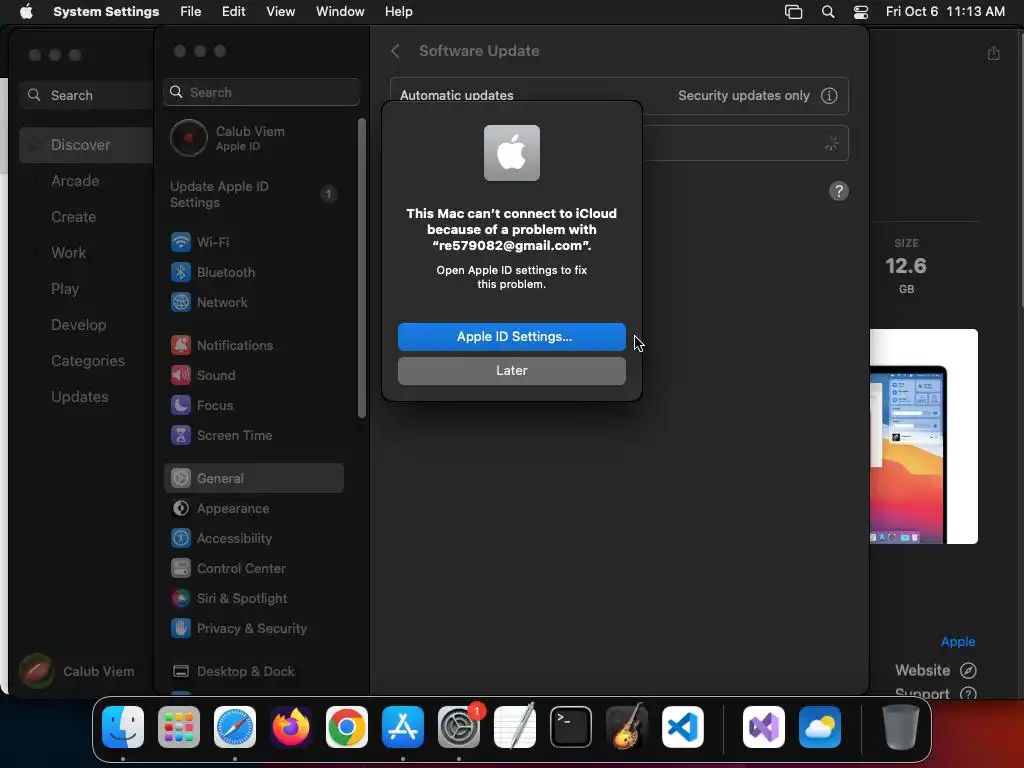This screenshot has width=1024, height=768.
Task: Dismiss the dialog with Later
Action: pyautogui.click(x=511, y=371)
